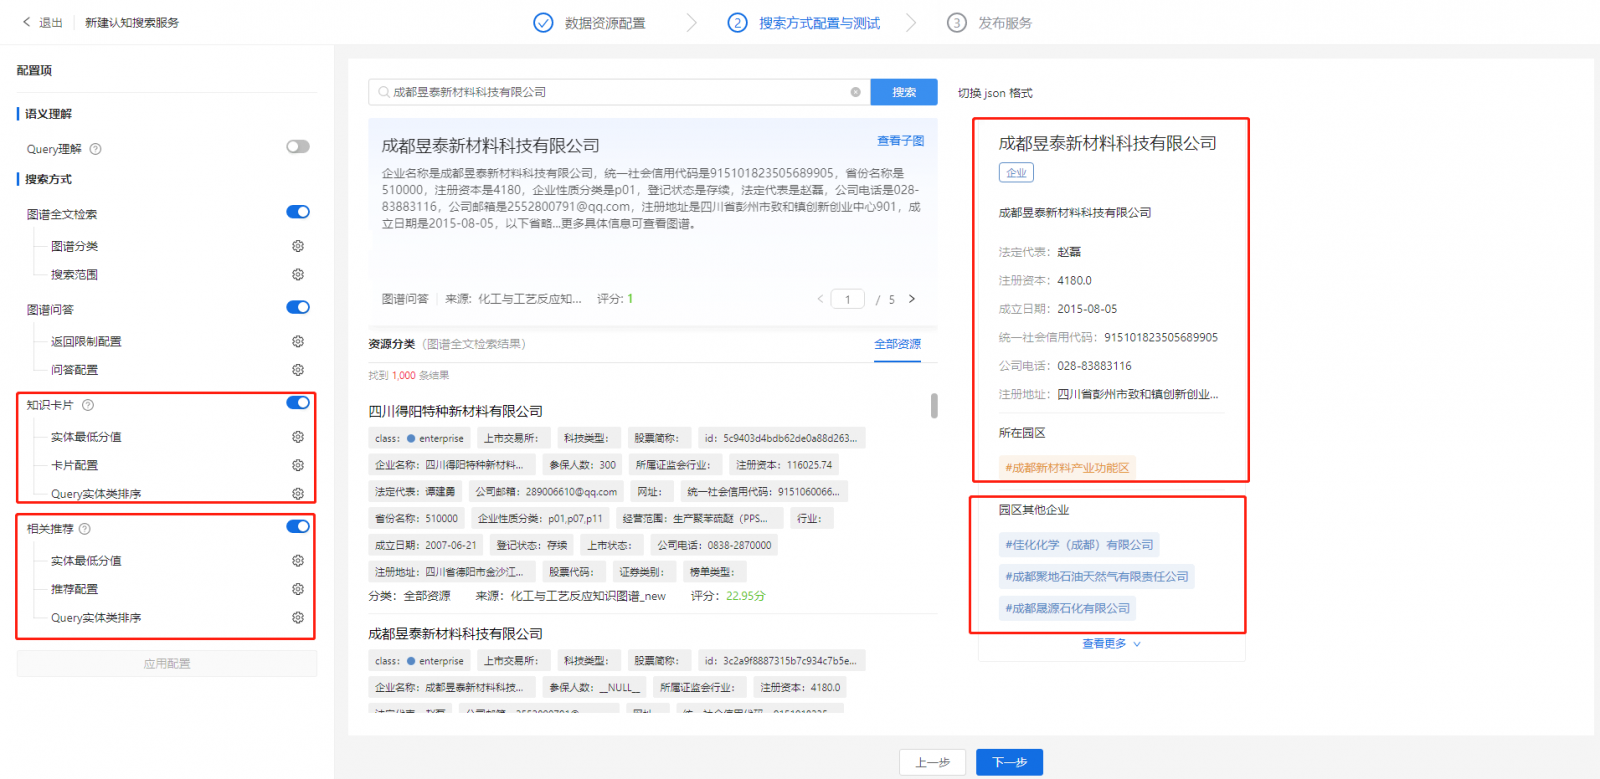Open settings gear for 卡片配置

[x=298, y=465]
